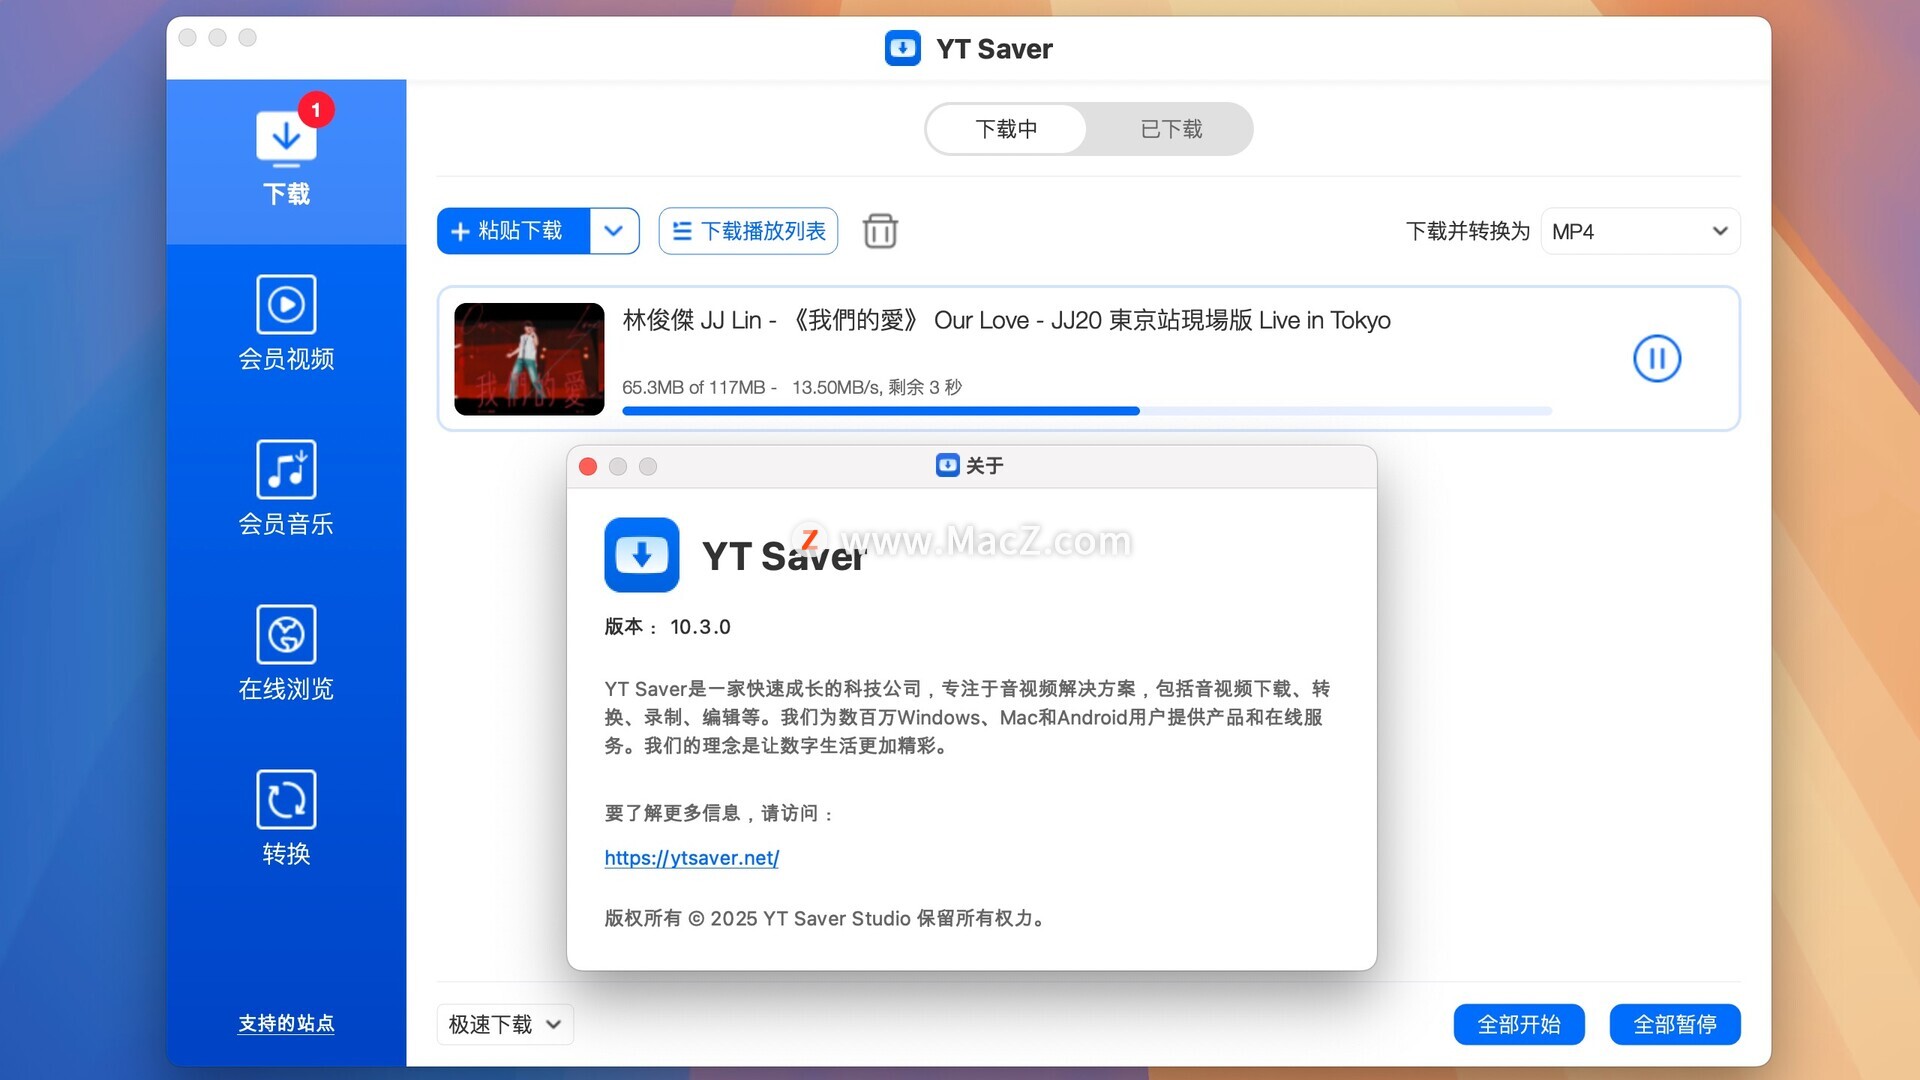The height and width of the screenshot is (1080, 1920).
Task: Pause the 林俊傑 JJ Lin download
Action: (1657, 358)
